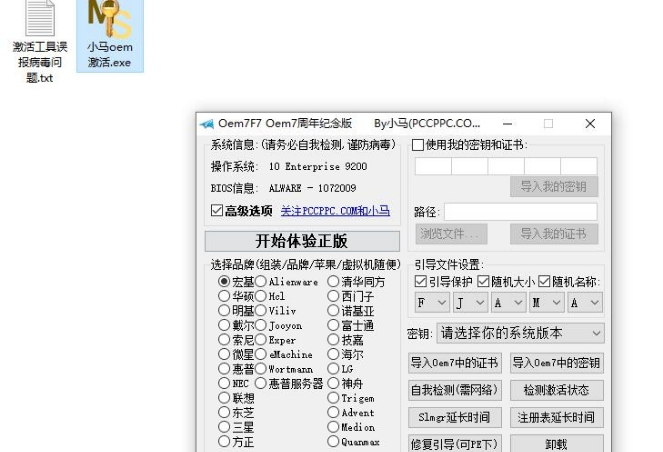Click 开始体验正版 button
This screenshot has height=452, width=663.
302,241
